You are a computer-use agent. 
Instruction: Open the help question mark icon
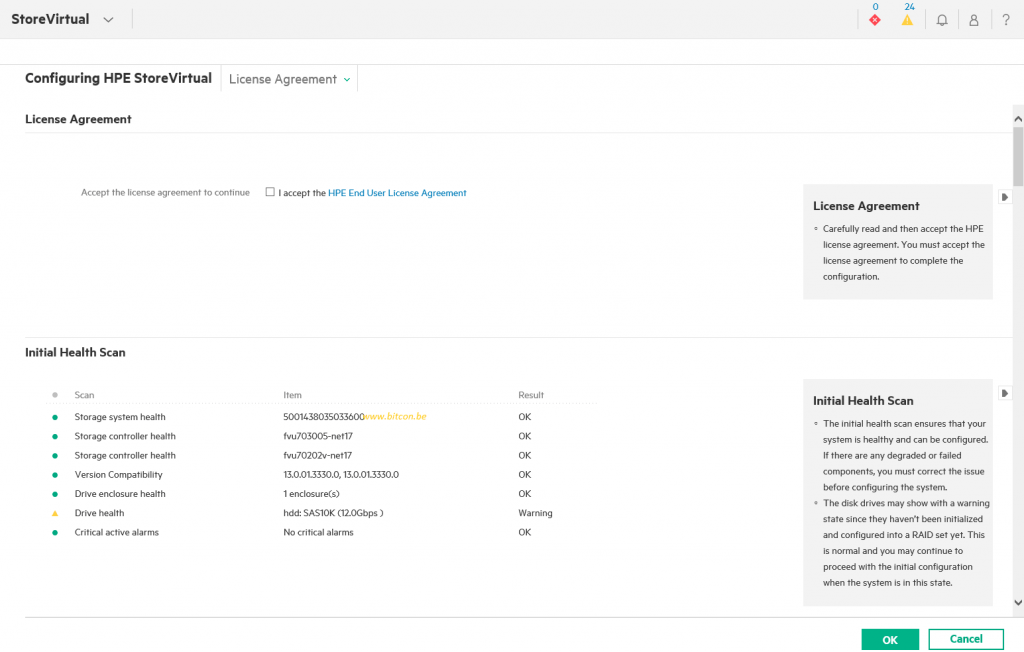1006,20
